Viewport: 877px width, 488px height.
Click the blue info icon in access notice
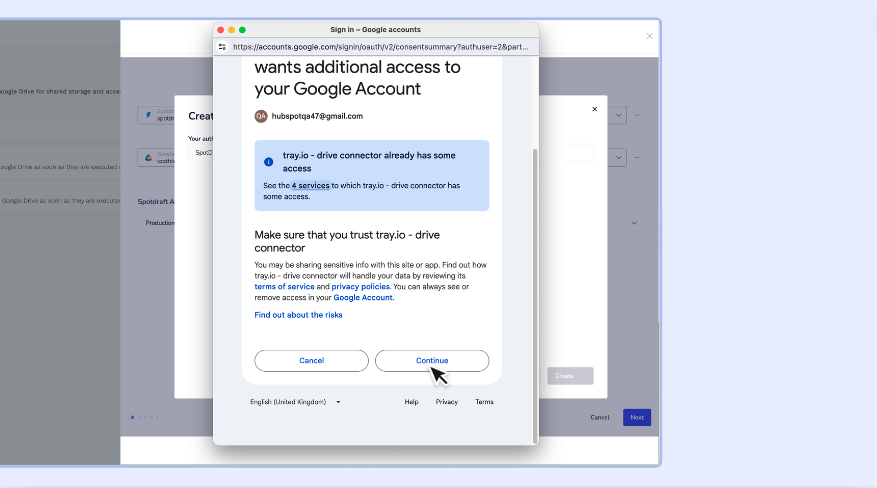pos(268,162)
